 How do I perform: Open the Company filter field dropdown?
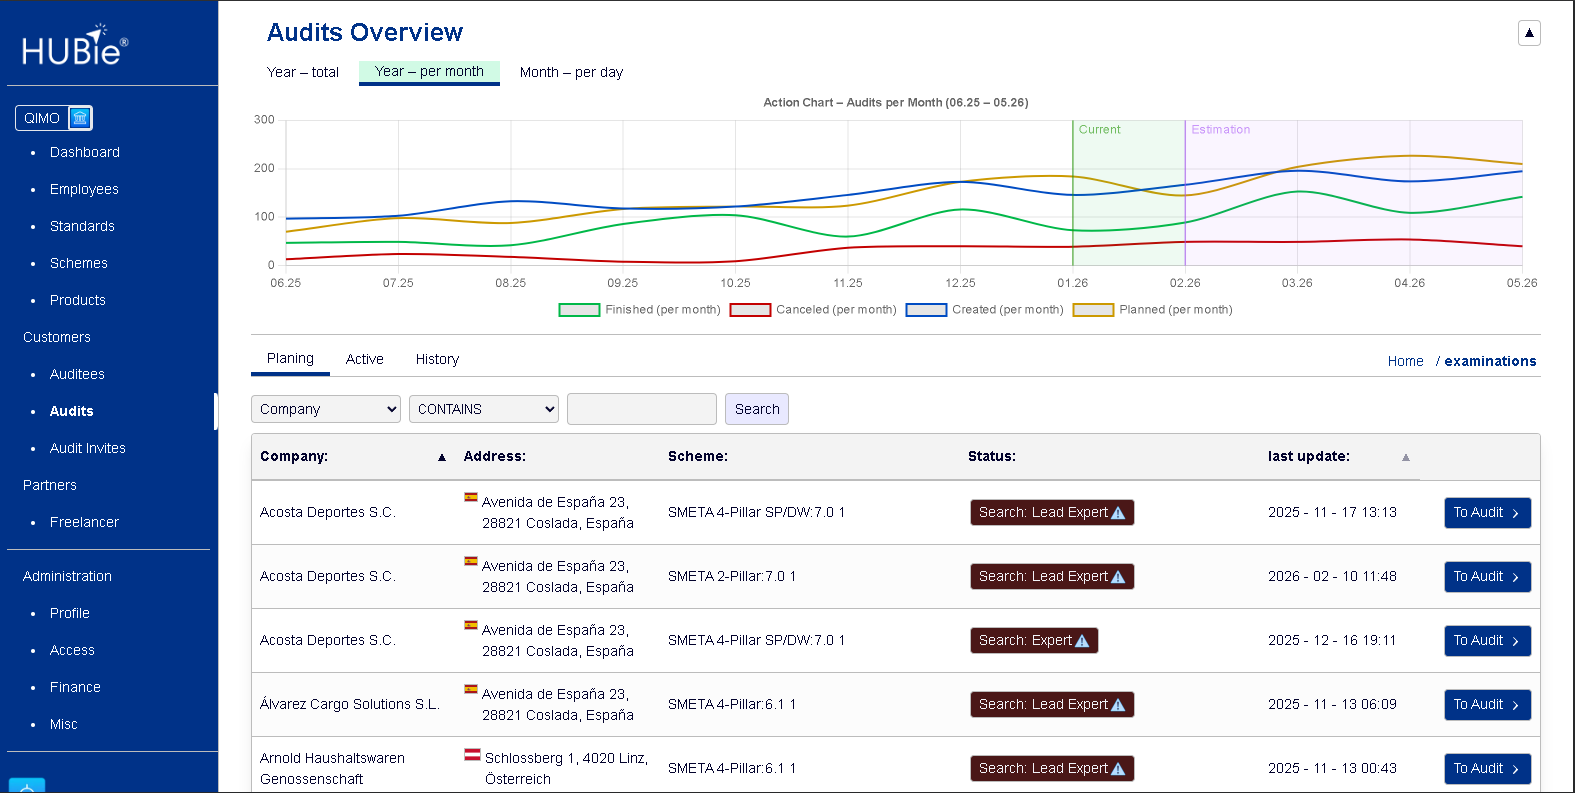tap(325, 409)
